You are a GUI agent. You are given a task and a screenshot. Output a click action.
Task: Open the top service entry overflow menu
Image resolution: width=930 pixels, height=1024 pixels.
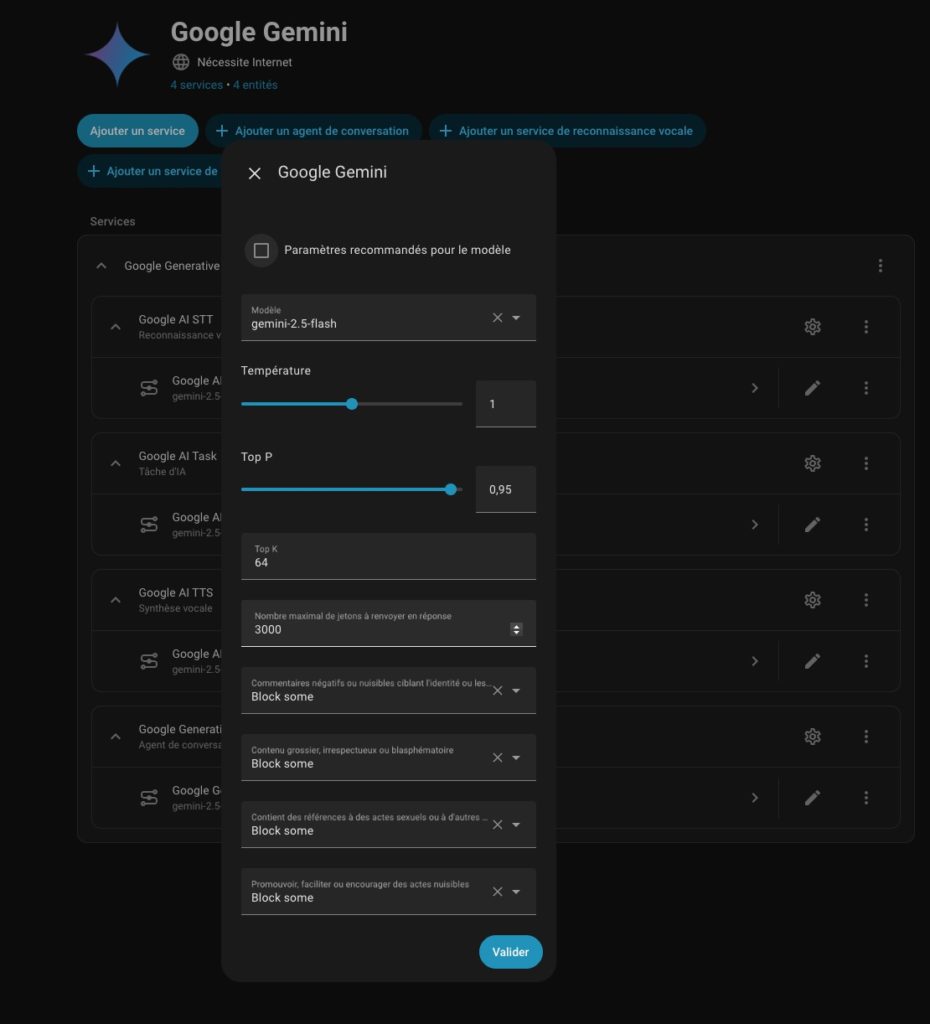[880, 266]
